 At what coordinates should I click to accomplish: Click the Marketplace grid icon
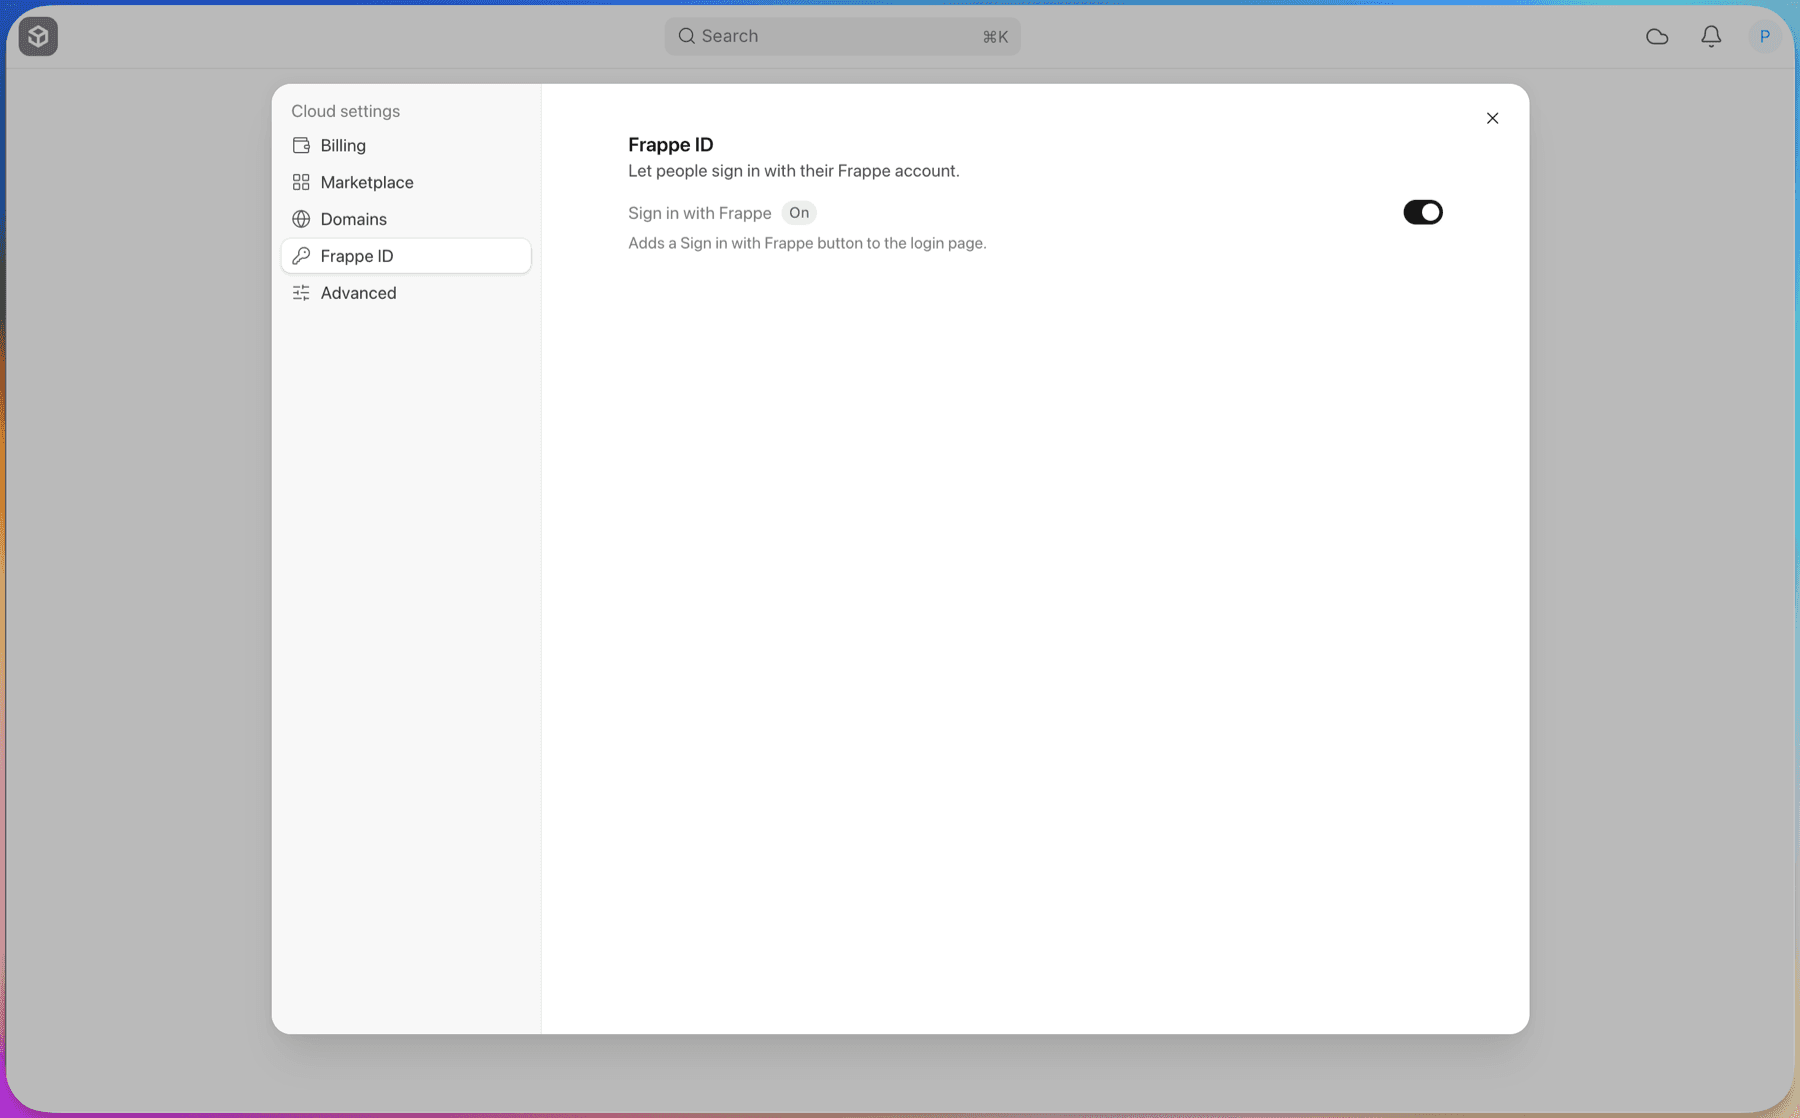pyautogui.click(x=301, y=182)
